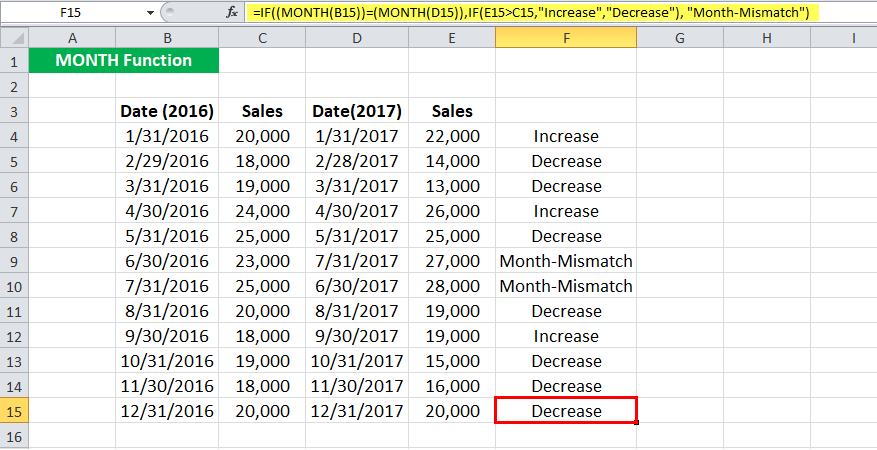Image resolution: width=877 pixels, height=450 pixels.
Task: Select column H header
Action: pos(767,37)
